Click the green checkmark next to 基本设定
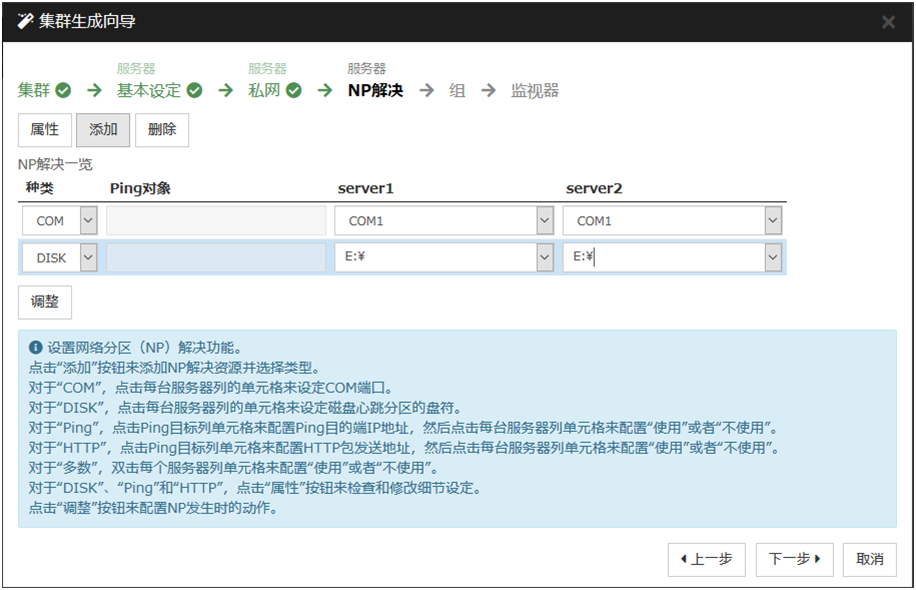The width and height of the screenshot is (916, 590). [194, 91]
